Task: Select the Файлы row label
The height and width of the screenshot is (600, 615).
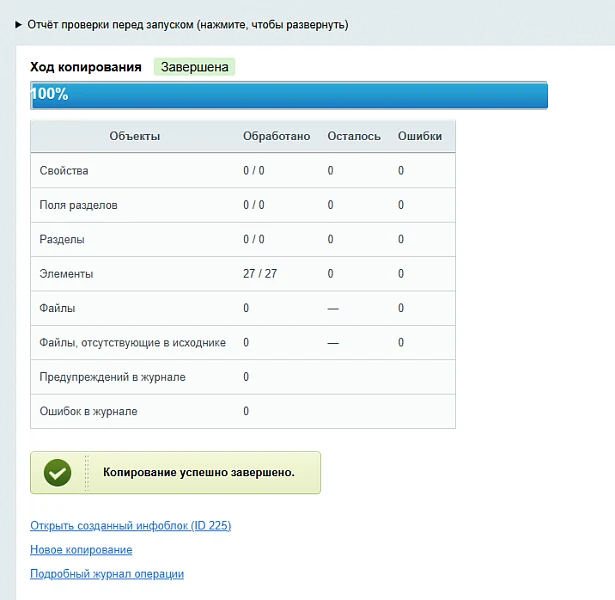Action: (x=57, y=308)
